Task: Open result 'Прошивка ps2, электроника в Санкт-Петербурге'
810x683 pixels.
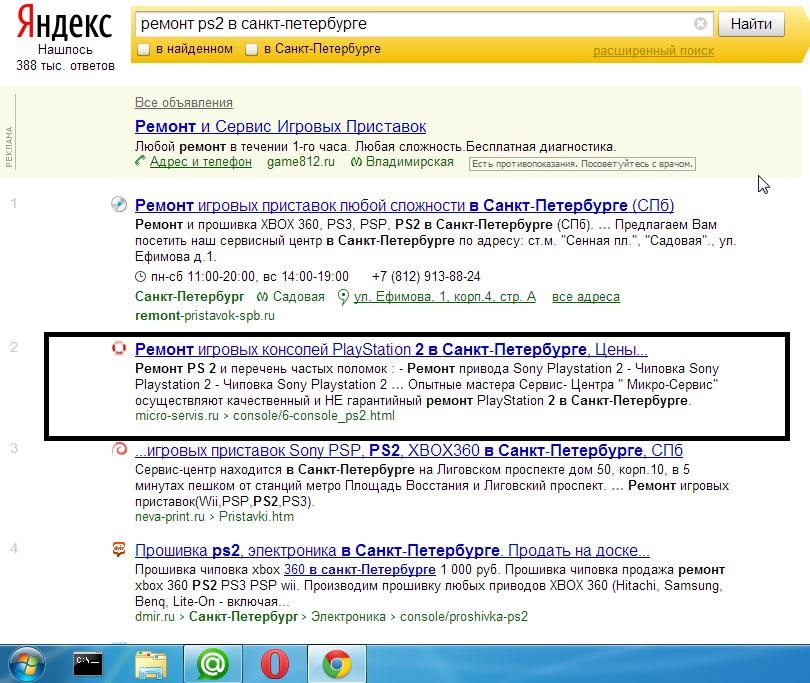Action: coord(392,551)
